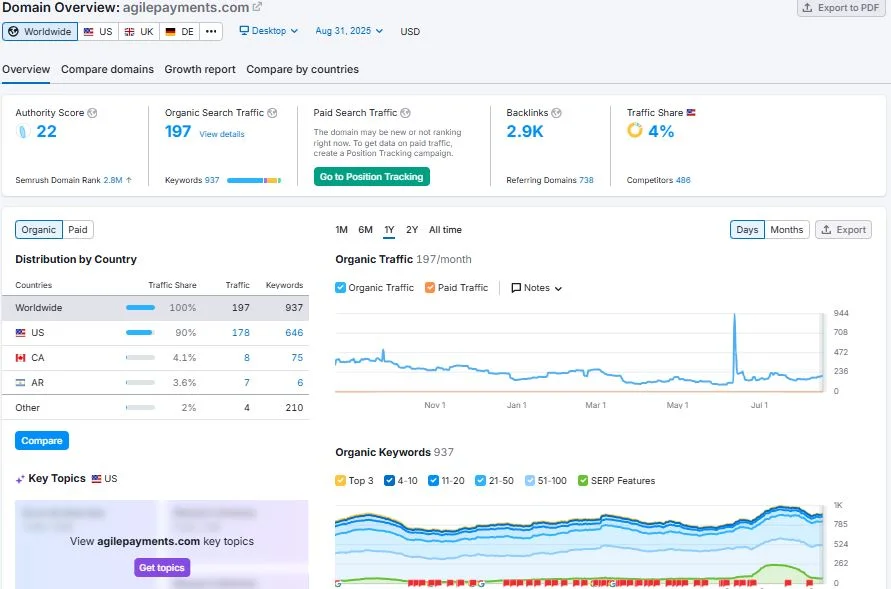
Task: Click CA keywords value 75
Action: (297, 357)
